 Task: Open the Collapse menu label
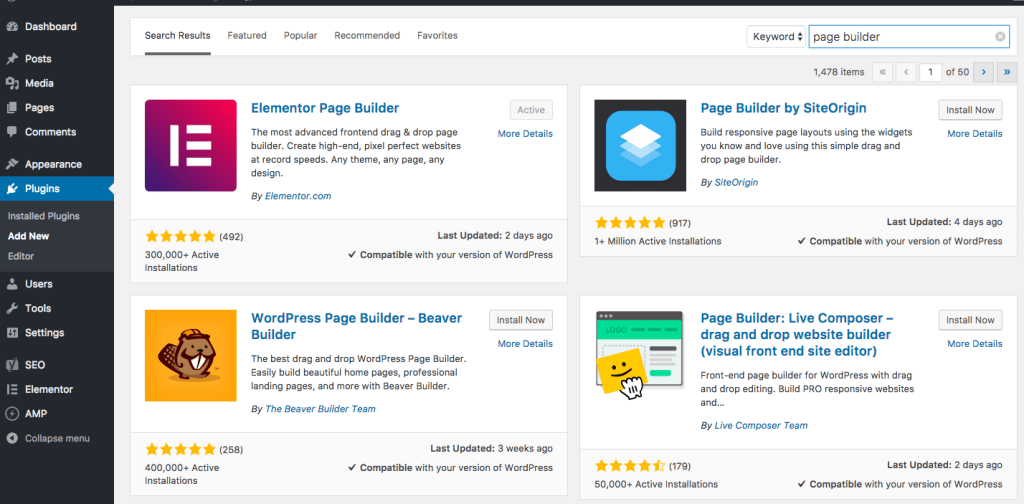pyautogui.click(x=57, y=439)
